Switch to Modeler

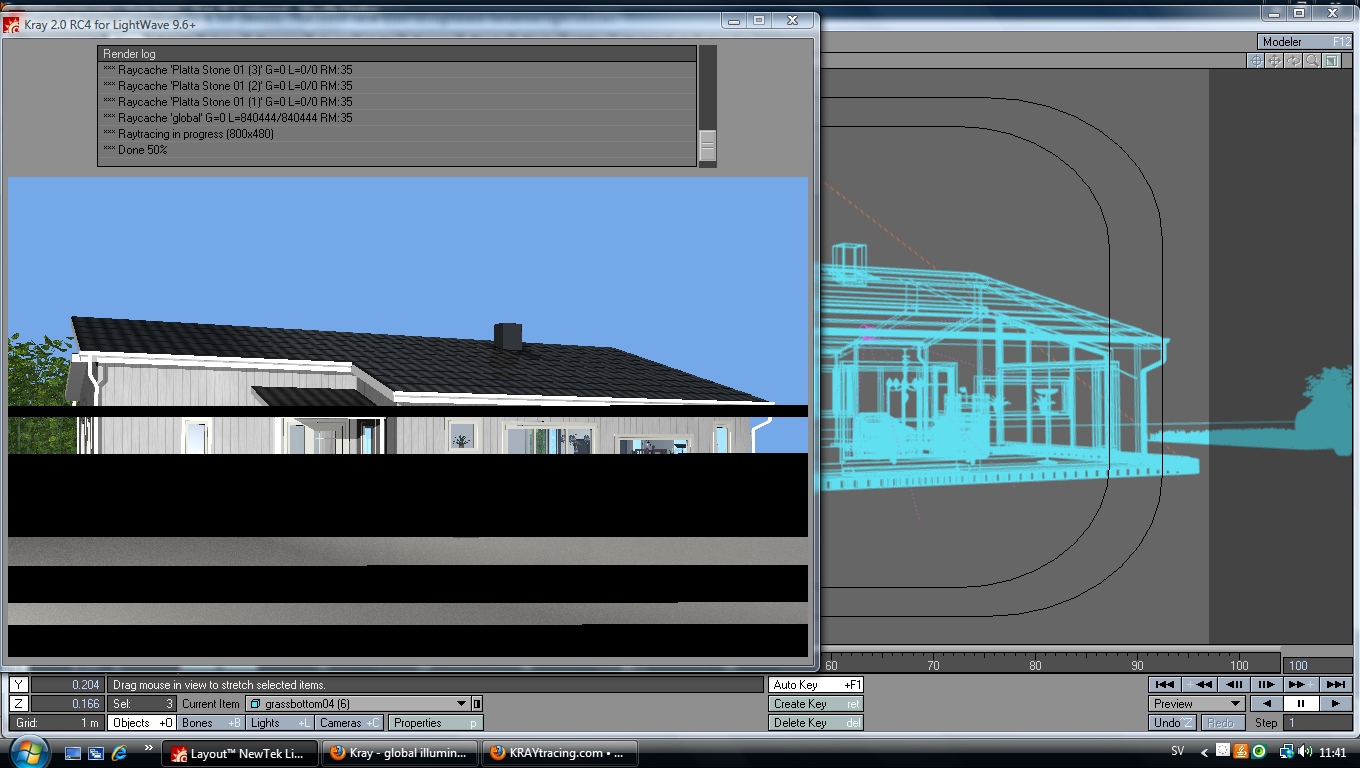(1305, 42)
